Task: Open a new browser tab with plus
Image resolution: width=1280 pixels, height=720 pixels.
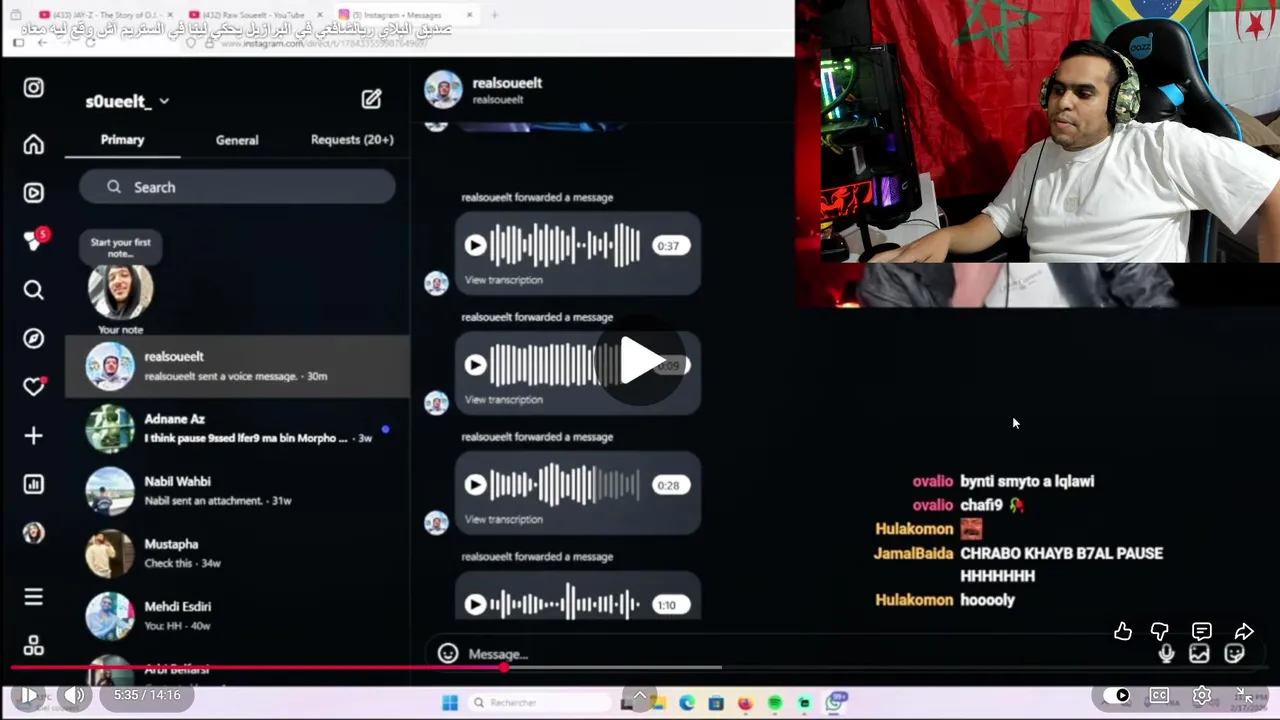Action: tap(494, 15)
